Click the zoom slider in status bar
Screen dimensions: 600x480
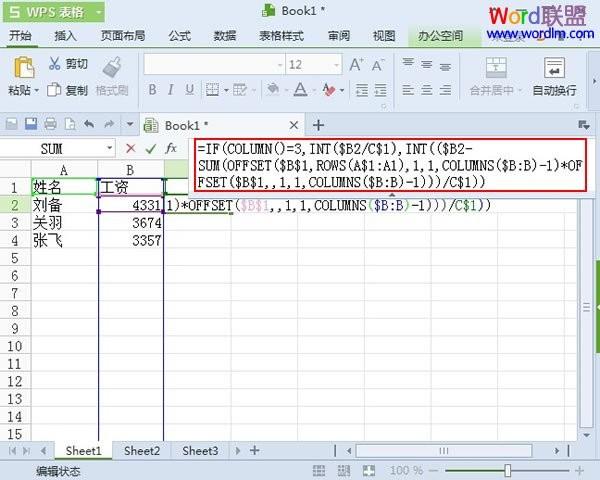[508, 470]
